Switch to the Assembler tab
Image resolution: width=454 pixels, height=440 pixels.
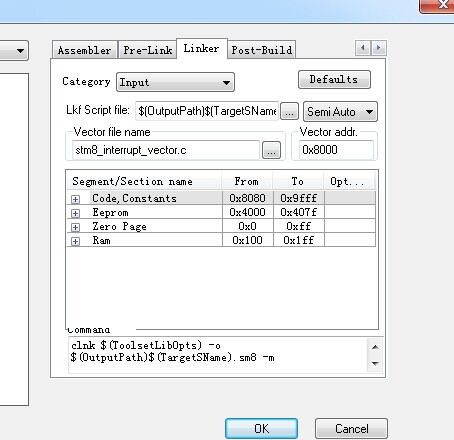click(85, 50)
